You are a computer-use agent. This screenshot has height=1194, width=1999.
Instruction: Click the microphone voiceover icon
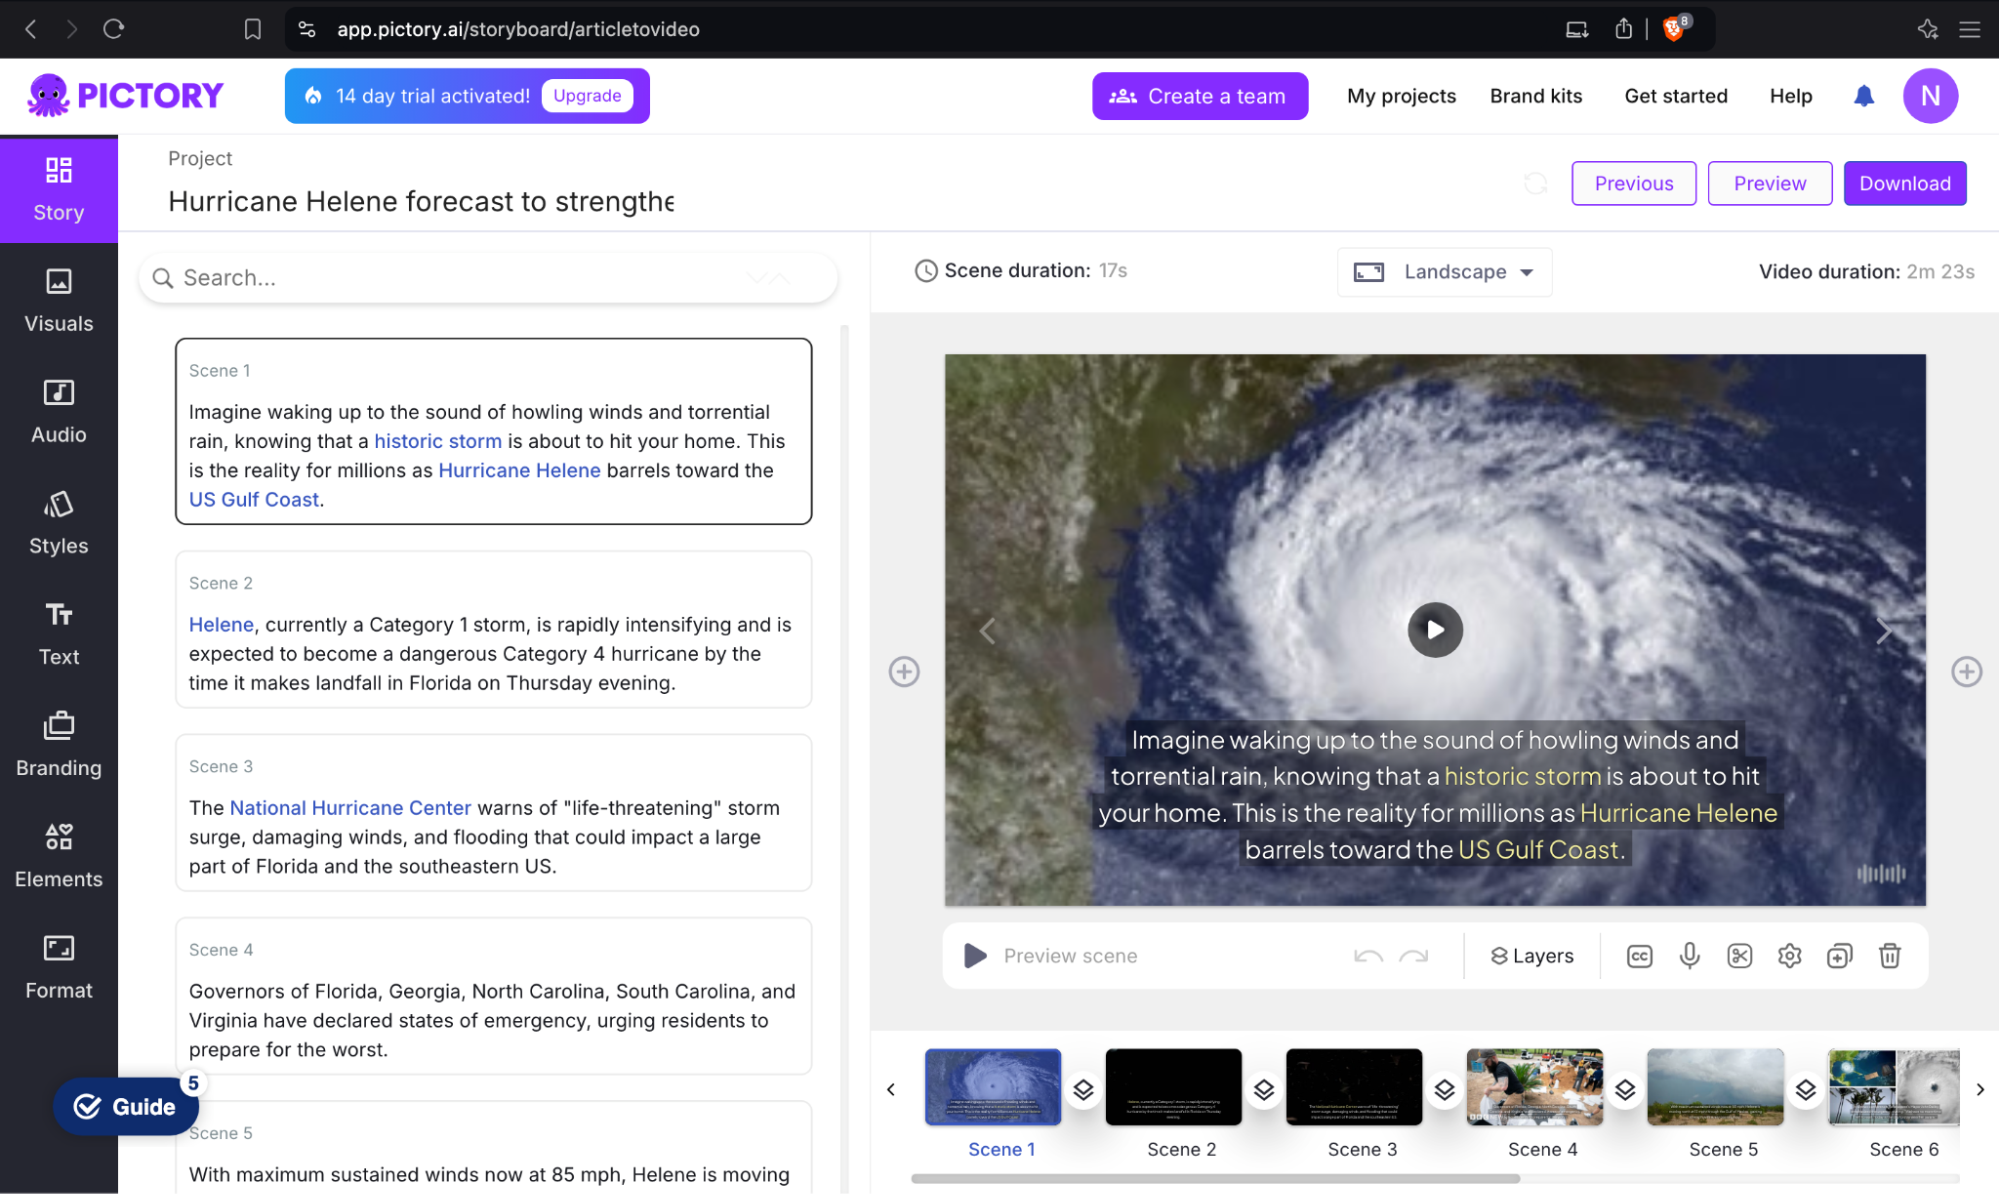coord(1689,956)
